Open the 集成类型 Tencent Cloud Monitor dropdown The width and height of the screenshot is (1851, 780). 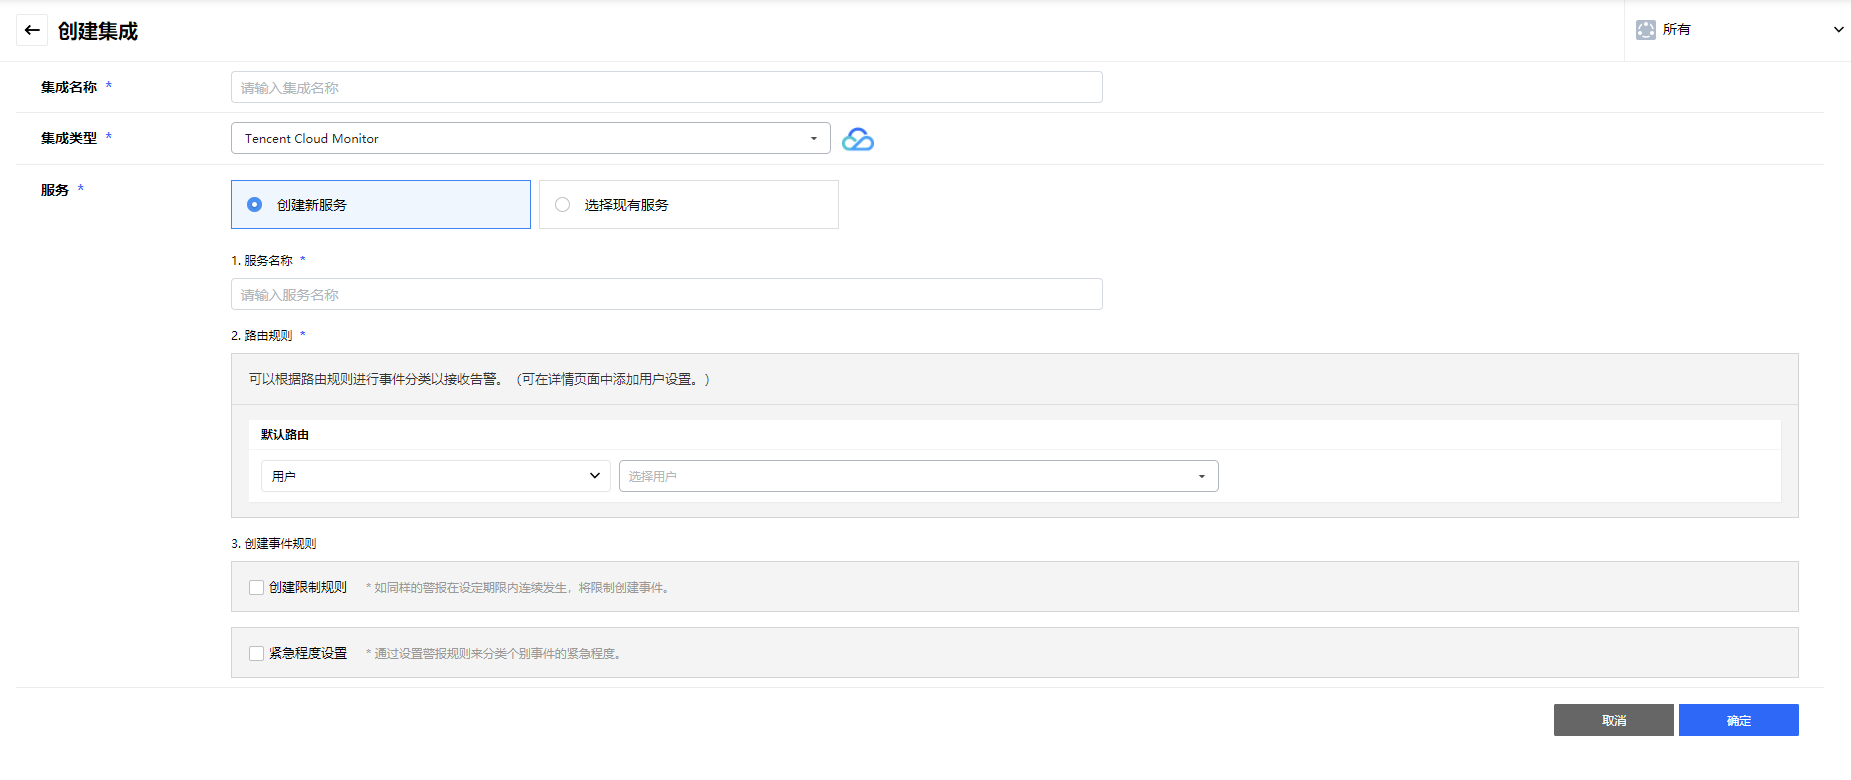[x=530, y=138]
